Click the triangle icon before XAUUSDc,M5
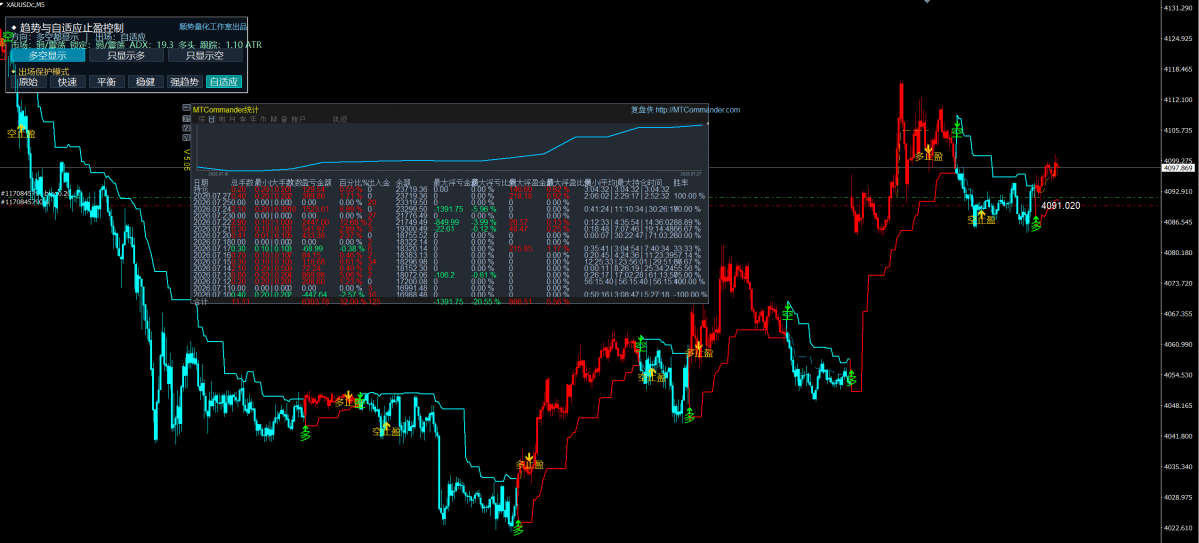The width and height of the screenshot is (1199, 543). tap(3, 4)
